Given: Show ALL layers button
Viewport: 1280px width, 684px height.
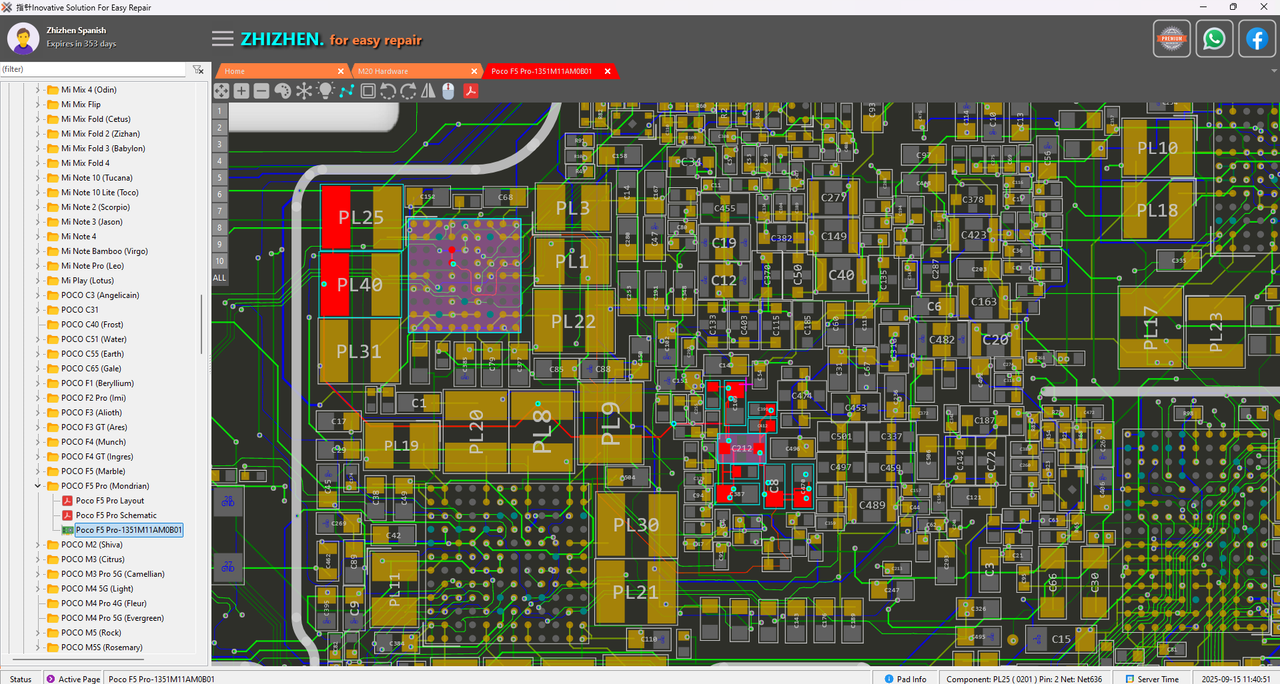Looking at the screenshot, I should [219, 277].
